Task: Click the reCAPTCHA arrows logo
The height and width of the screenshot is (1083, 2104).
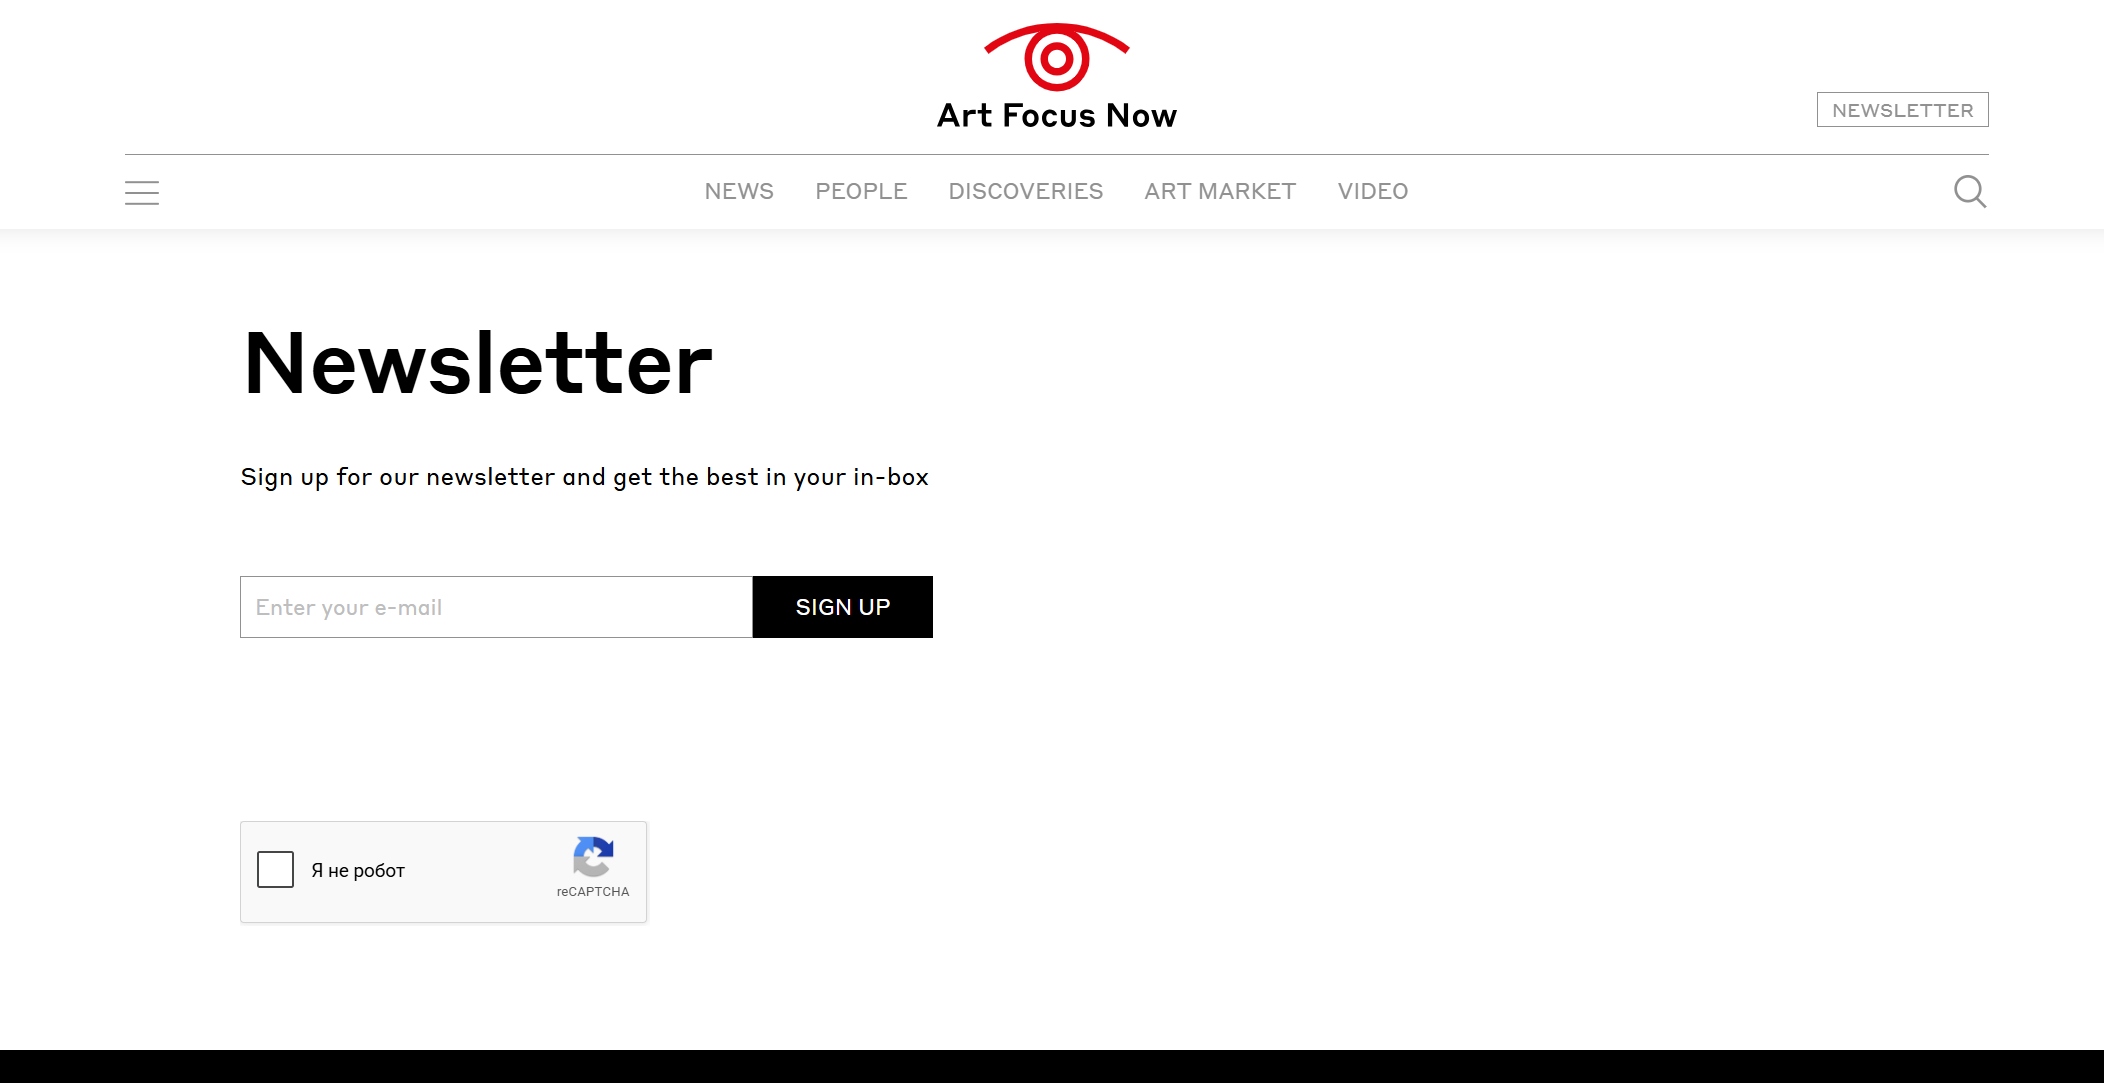Action: click(x=593, y=857)
